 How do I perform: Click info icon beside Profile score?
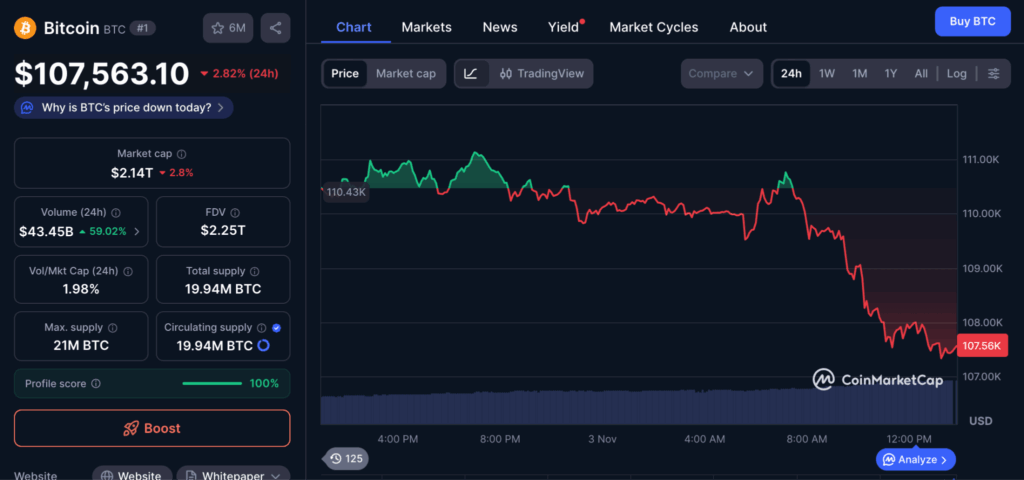point(96,383)
